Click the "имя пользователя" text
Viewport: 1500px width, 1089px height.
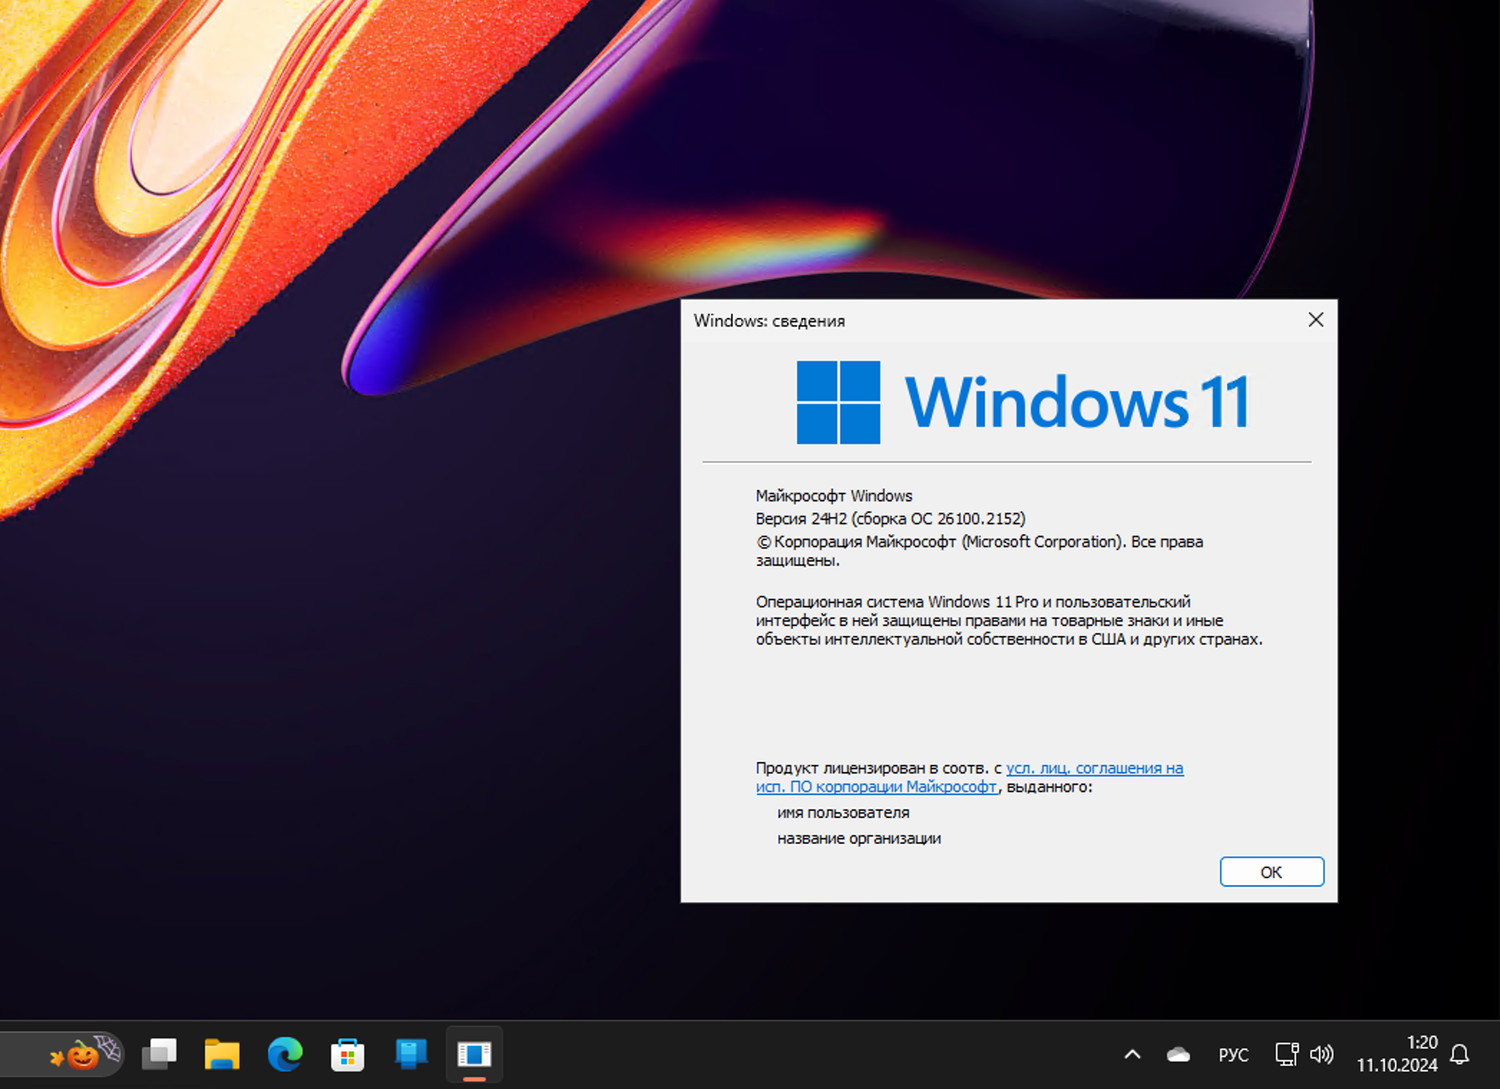coord(843,813)
